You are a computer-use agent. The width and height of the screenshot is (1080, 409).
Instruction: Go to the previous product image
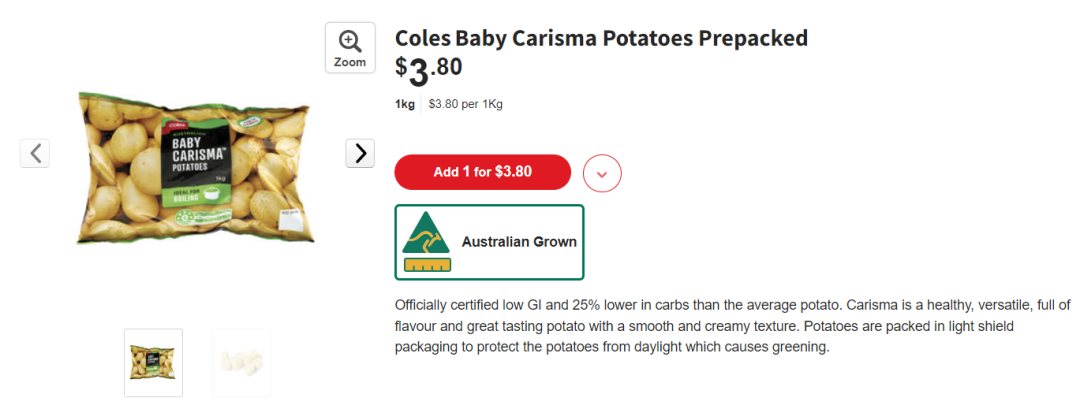(x=34, y=153)
